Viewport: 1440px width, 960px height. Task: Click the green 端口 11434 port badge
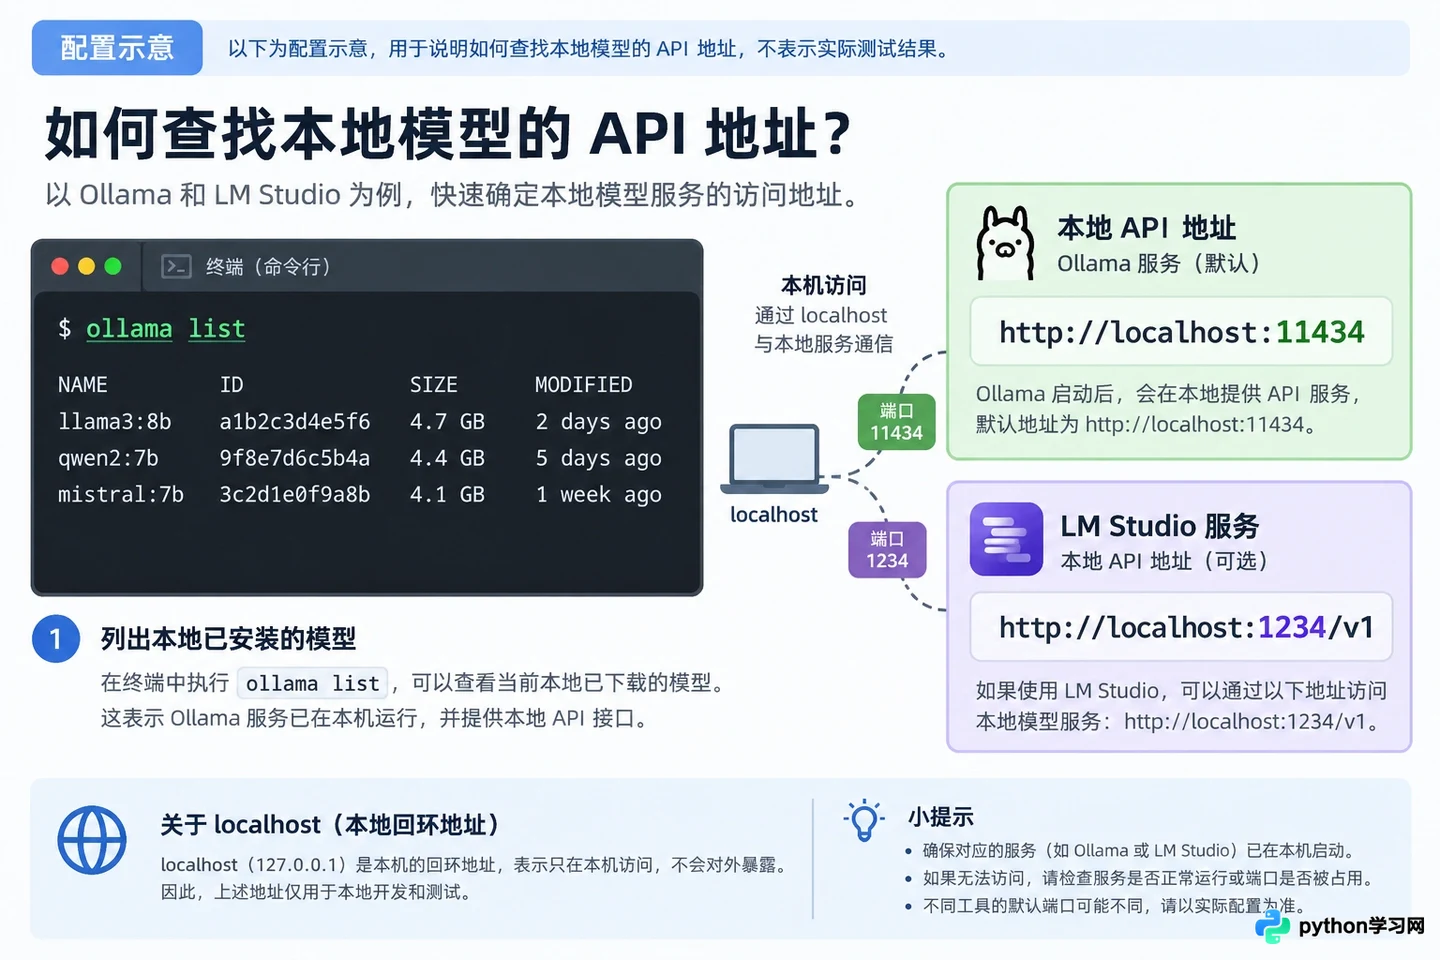pyautogui.click(x=896, y=421)
